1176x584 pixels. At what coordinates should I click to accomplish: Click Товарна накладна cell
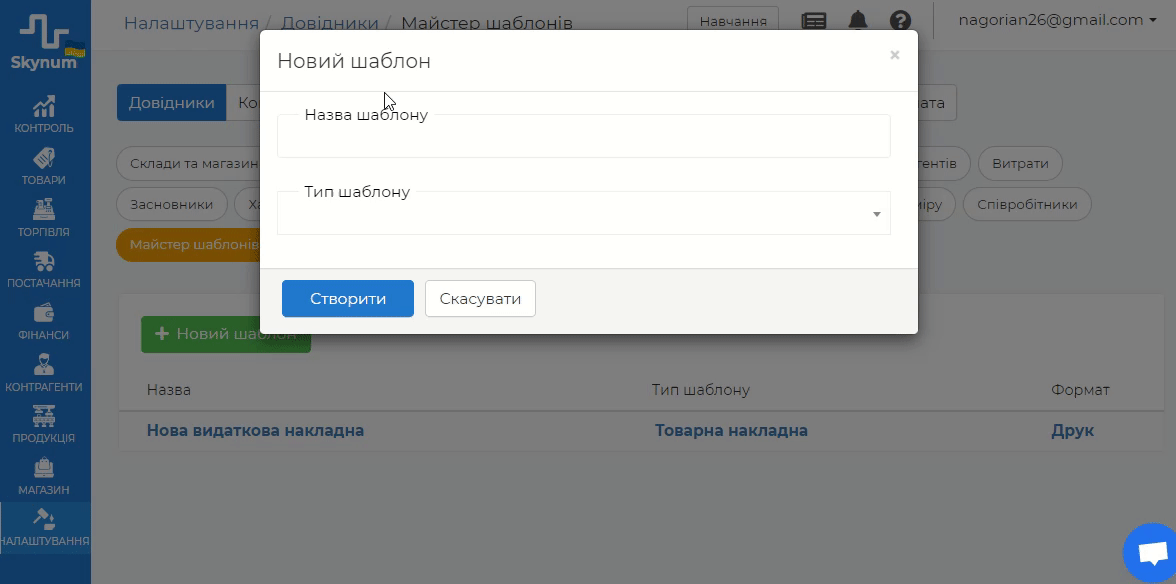pos(731,431)
